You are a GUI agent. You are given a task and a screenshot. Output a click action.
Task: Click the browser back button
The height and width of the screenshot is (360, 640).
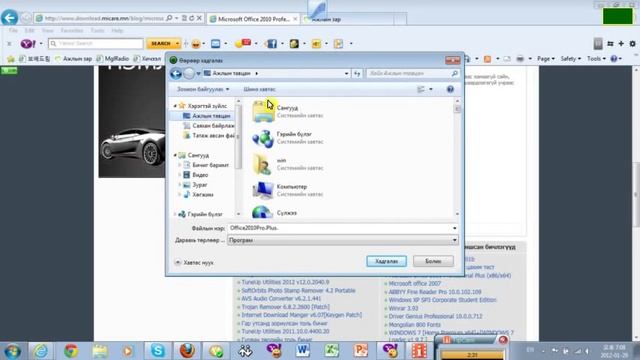tap(9, 18)
